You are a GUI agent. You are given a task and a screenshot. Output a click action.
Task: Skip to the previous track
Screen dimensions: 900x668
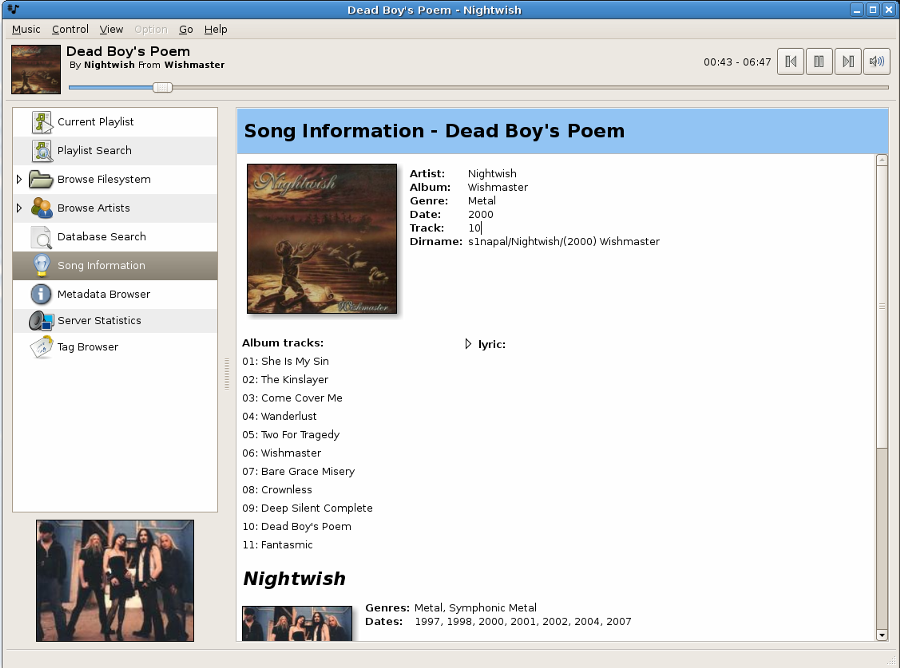pos(790,61)
